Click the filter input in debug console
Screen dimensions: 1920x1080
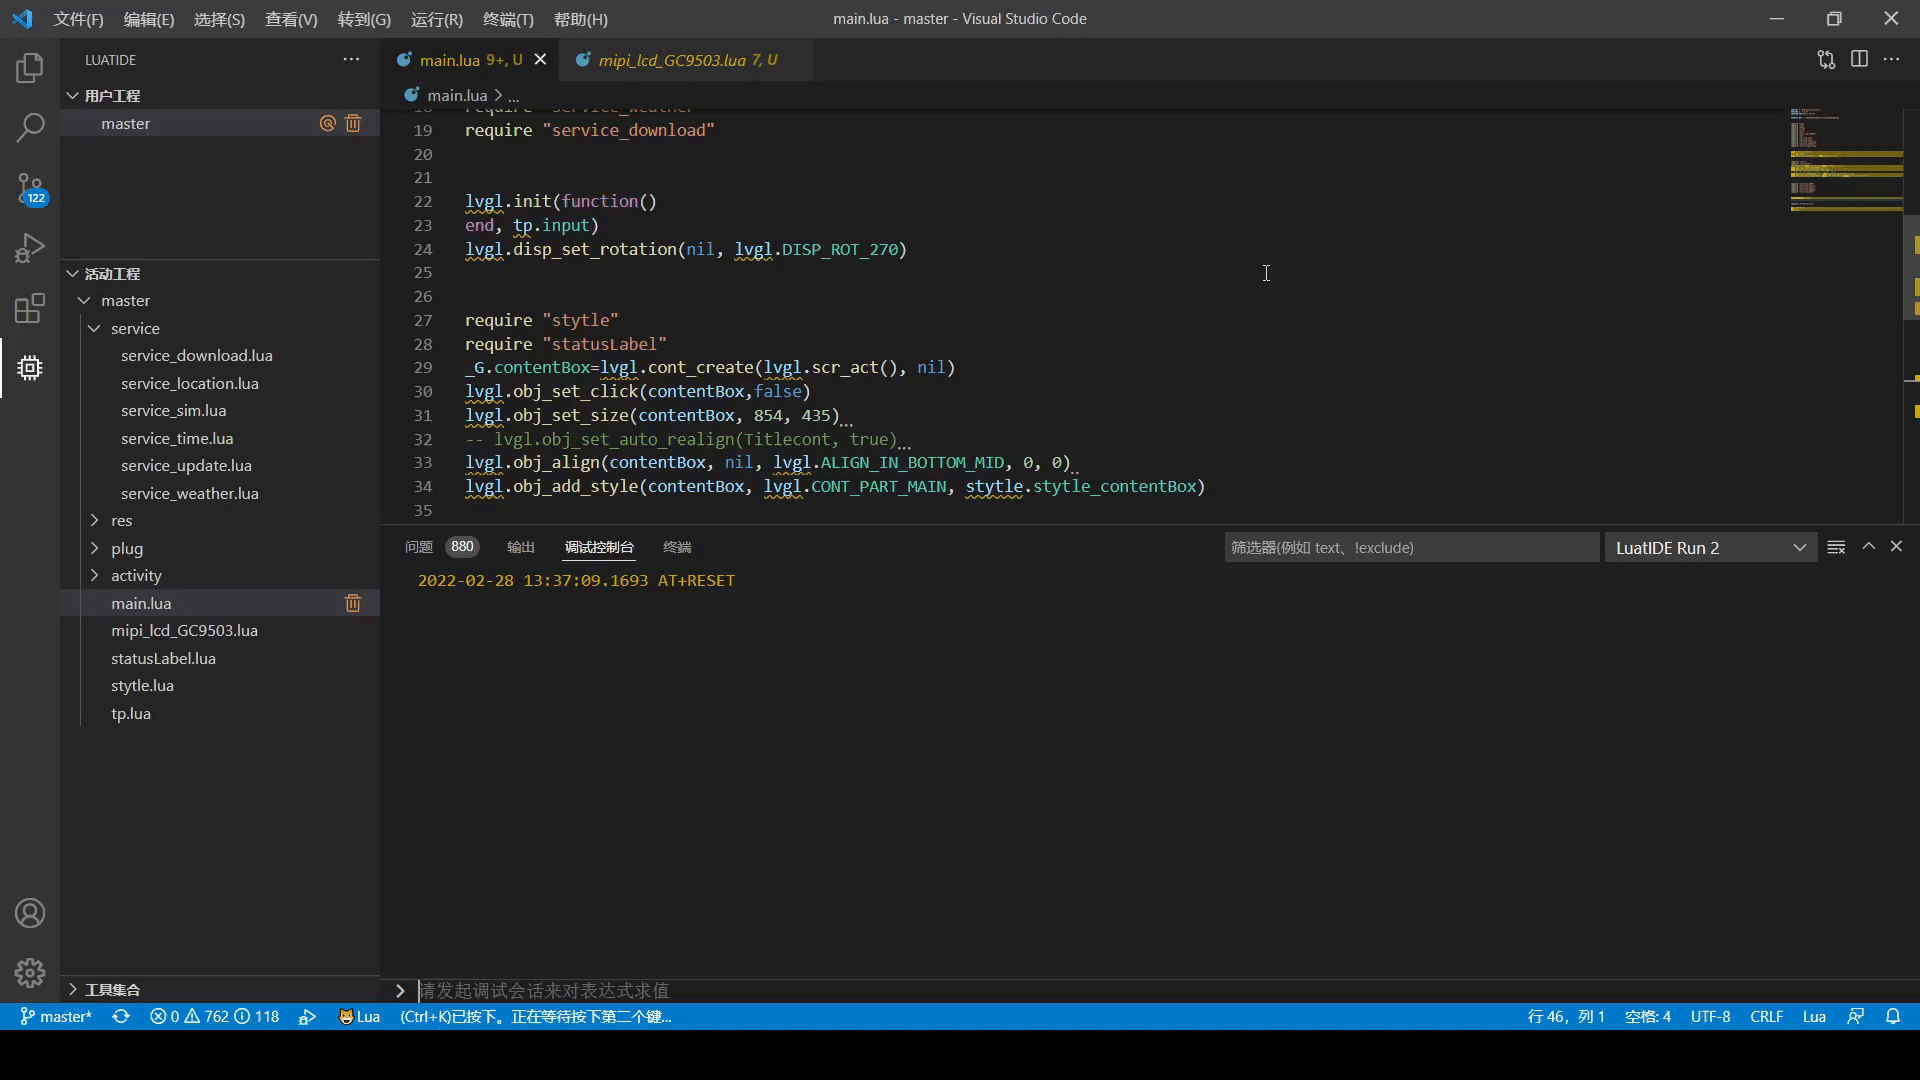point(1411,547)
